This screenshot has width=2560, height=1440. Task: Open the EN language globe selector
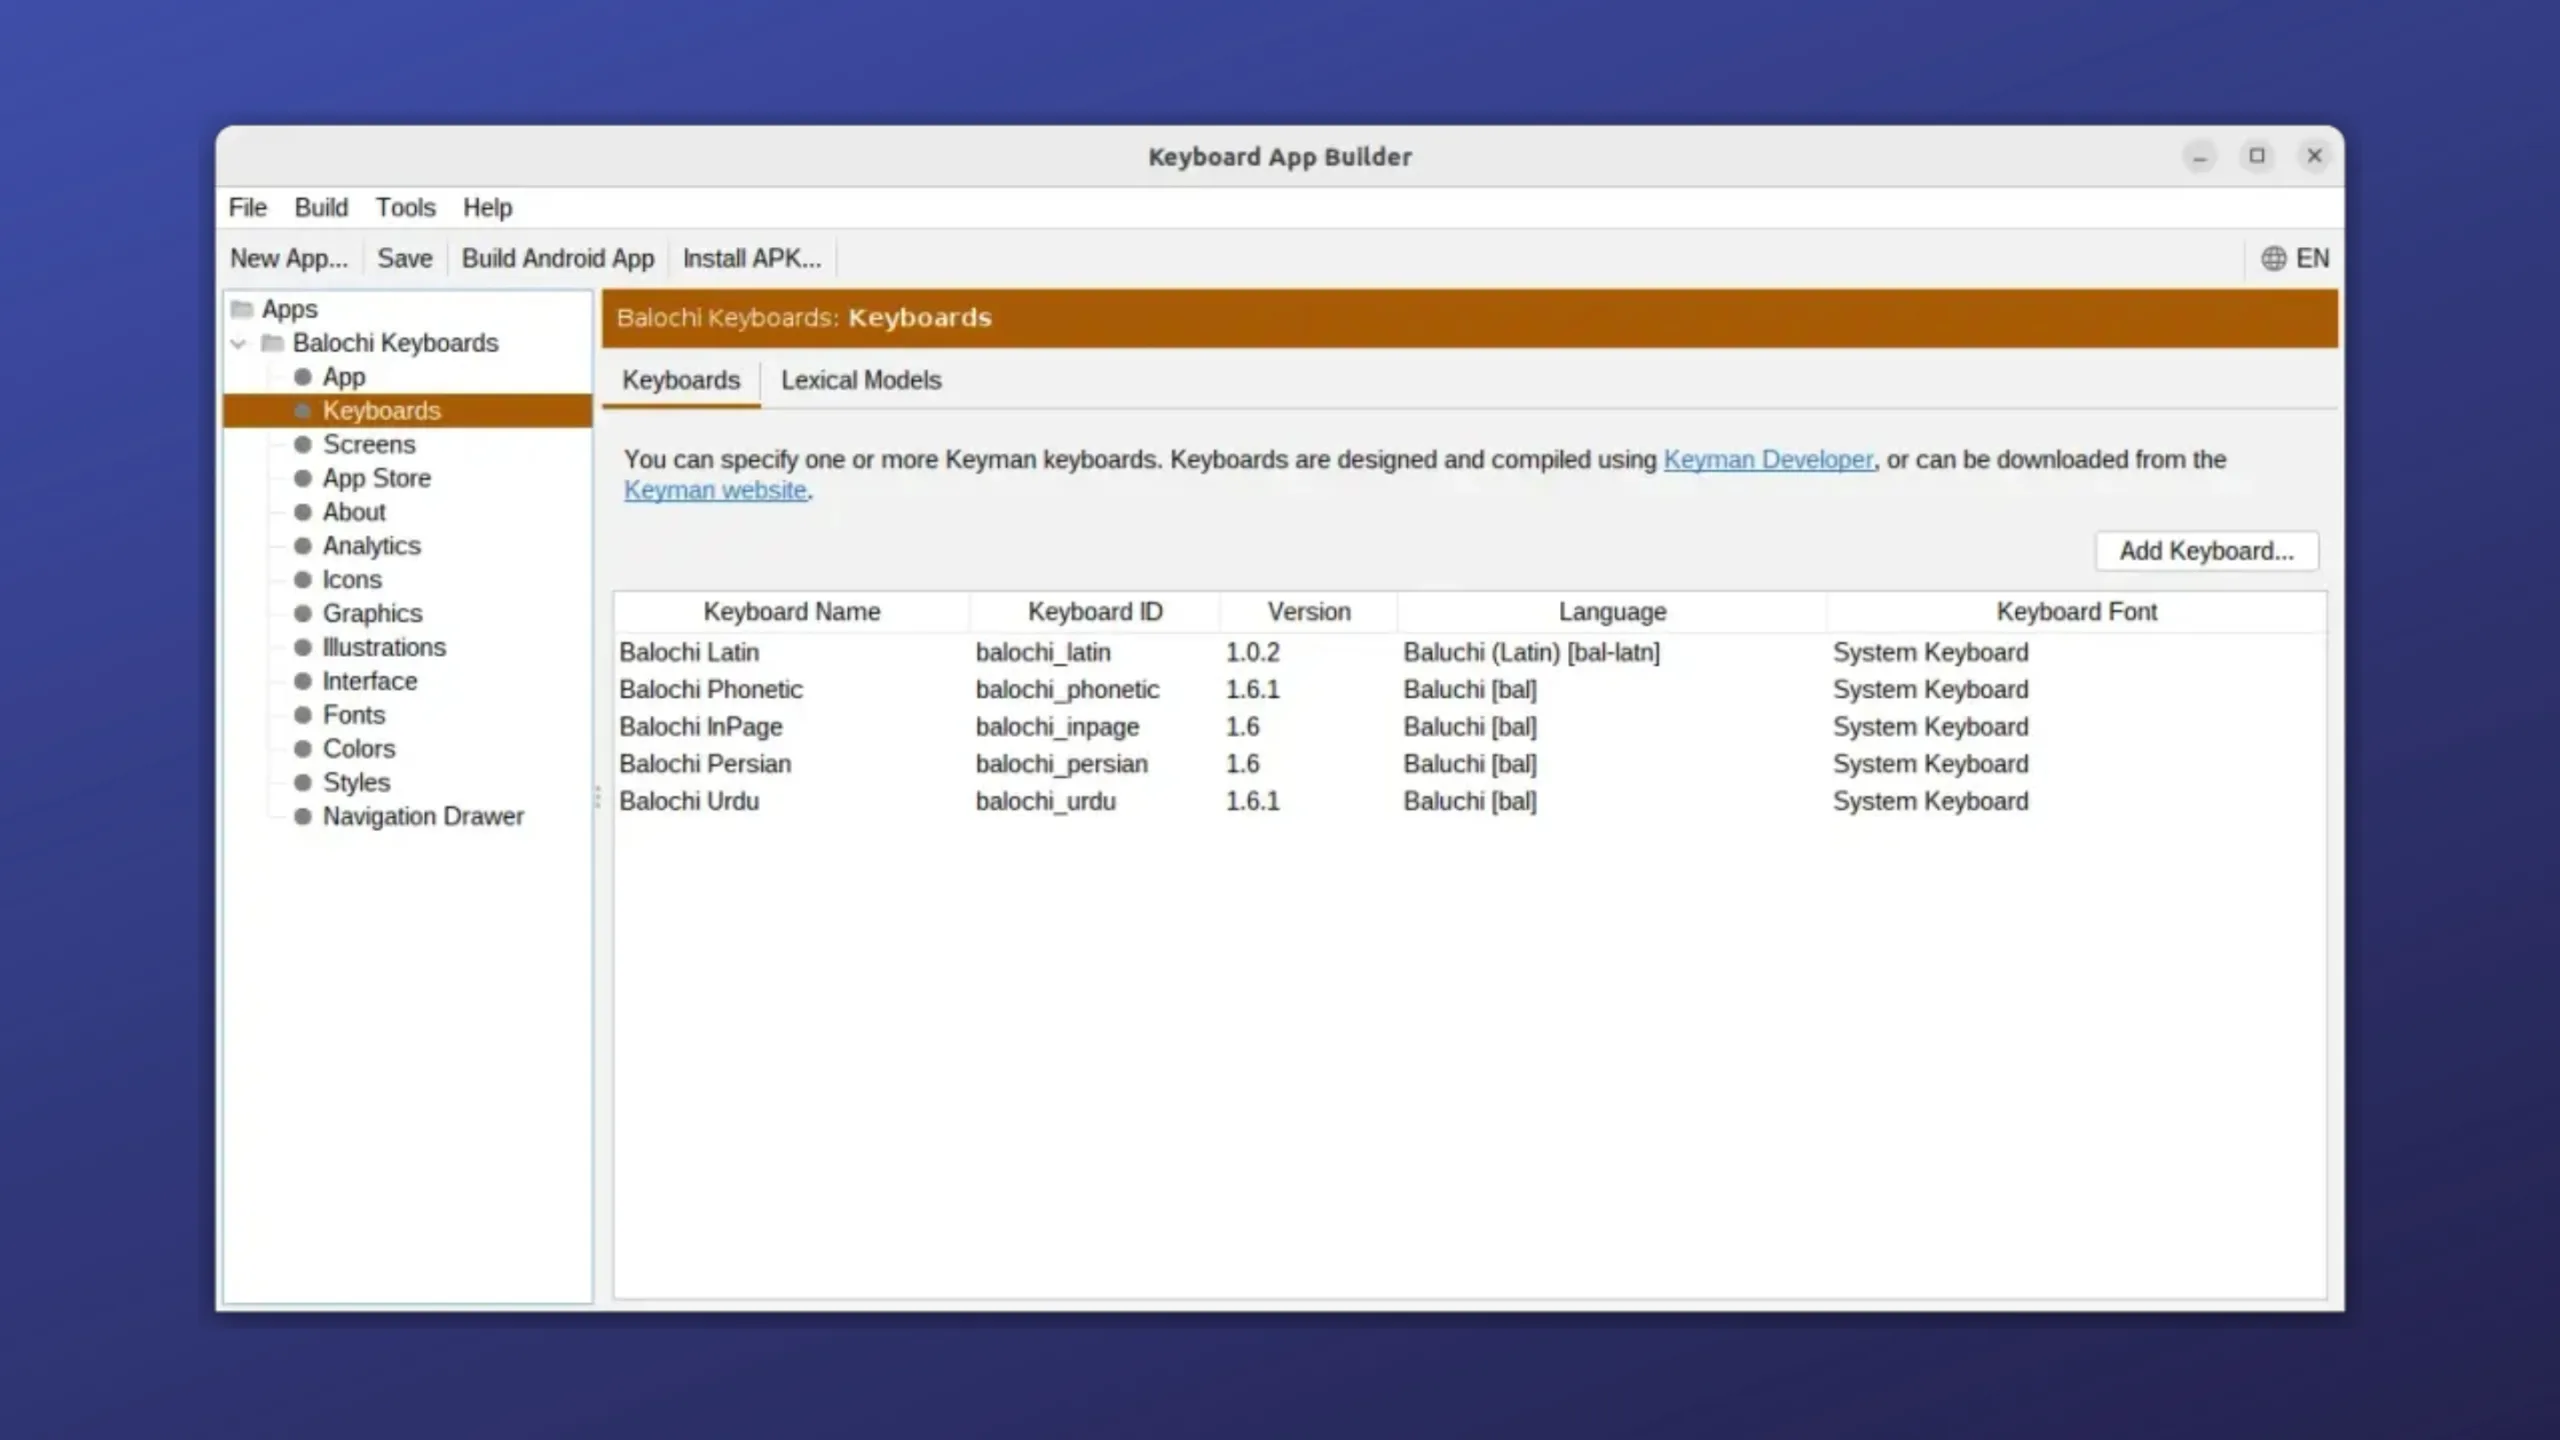point(2295,258)
